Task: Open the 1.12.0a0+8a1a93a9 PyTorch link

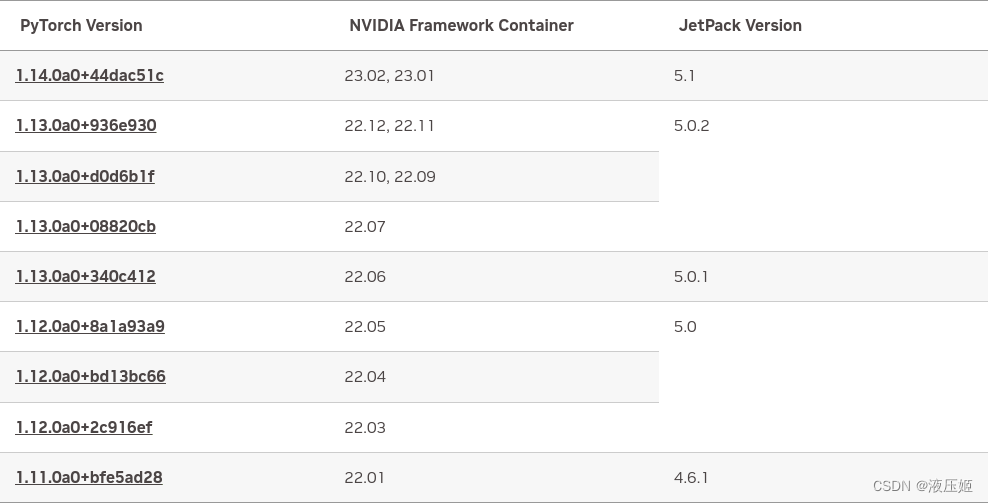Action: [90, 327]
